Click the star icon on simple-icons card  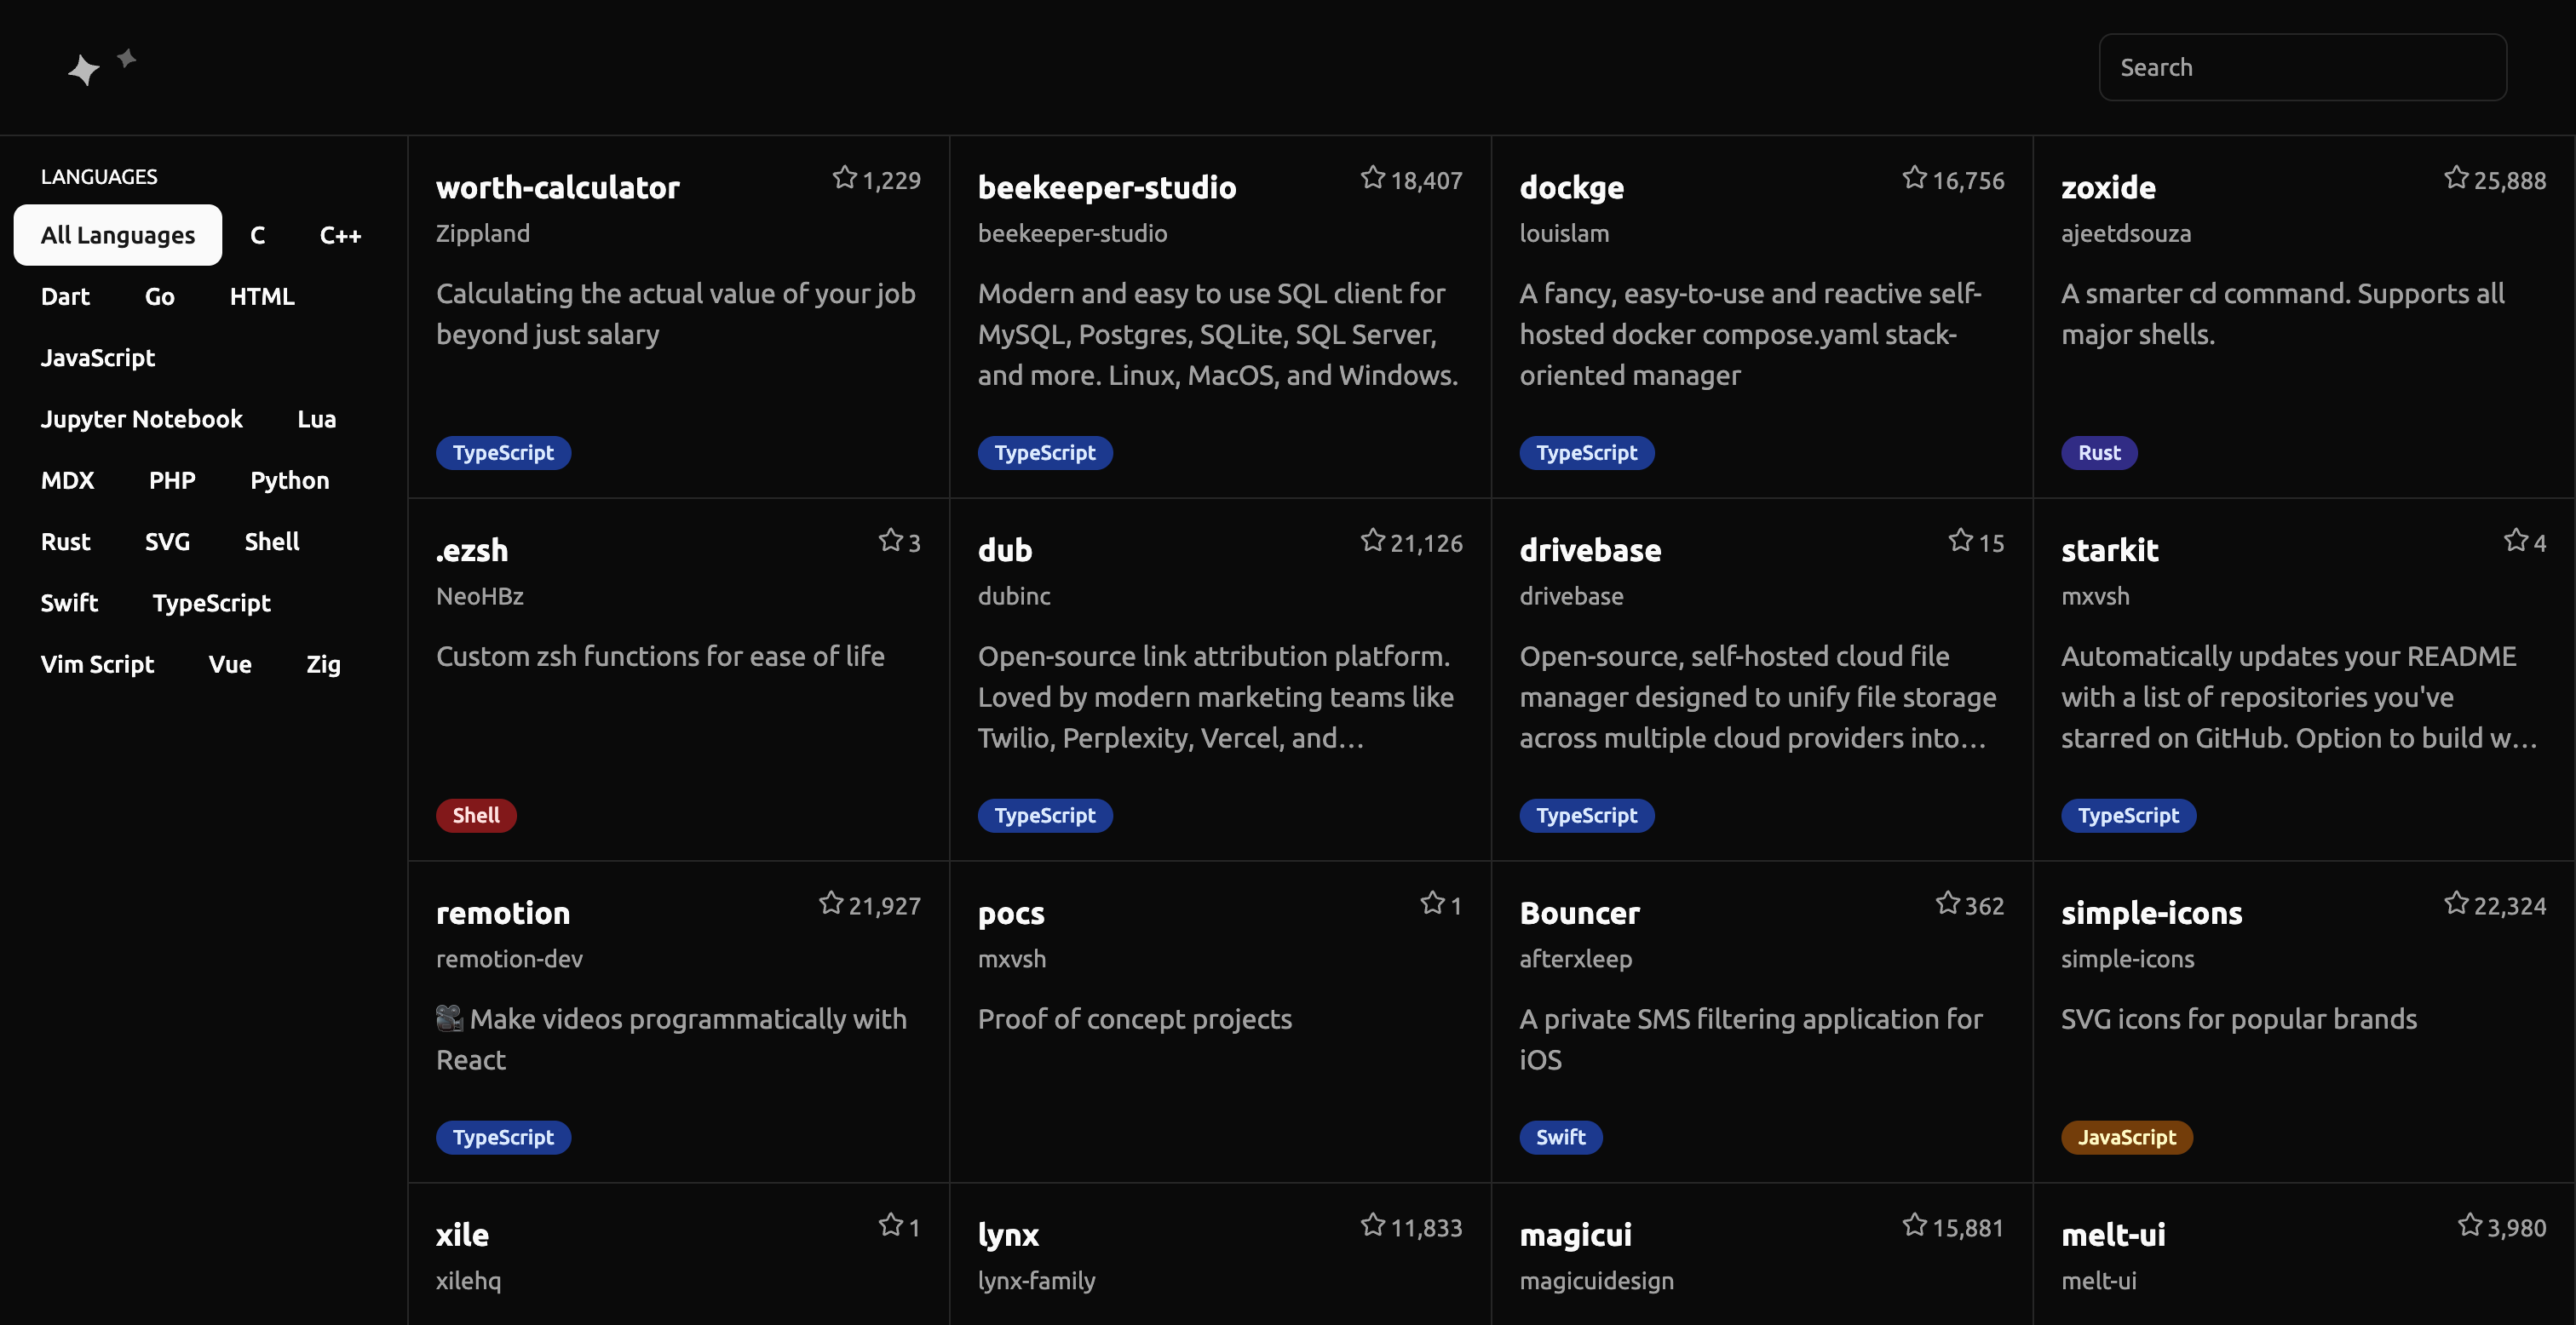(x=2457, y=904)
